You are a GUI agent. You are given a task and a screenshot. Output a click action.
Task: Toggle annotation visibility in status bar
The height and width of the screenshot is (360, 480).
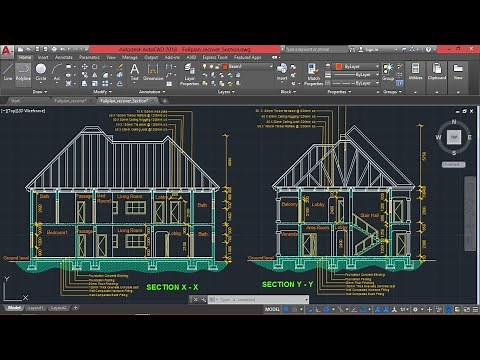[378, 309]
